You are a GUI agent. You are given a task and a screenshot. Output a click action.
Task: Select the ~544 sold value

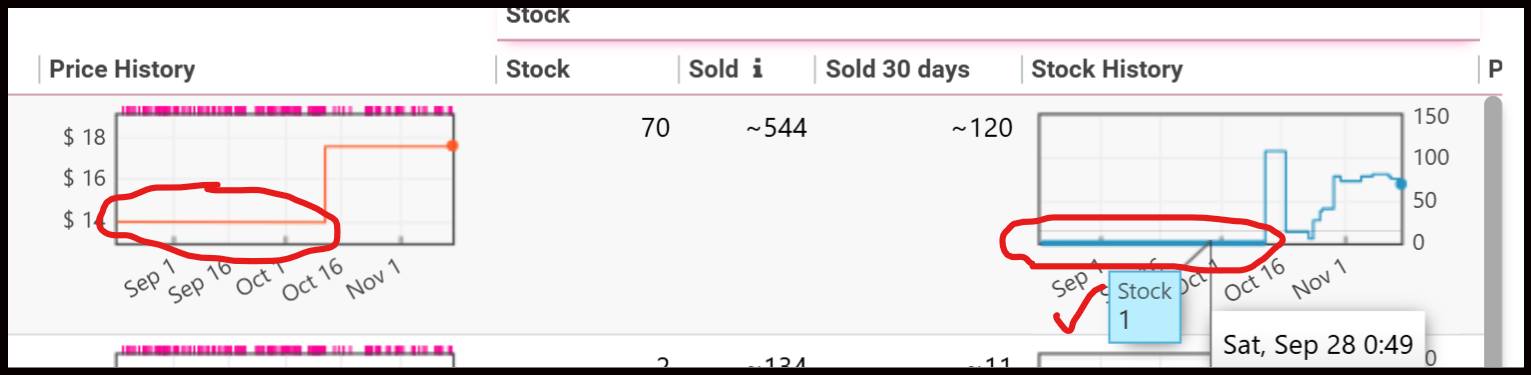pyautogui.click(x=776, y=127)
